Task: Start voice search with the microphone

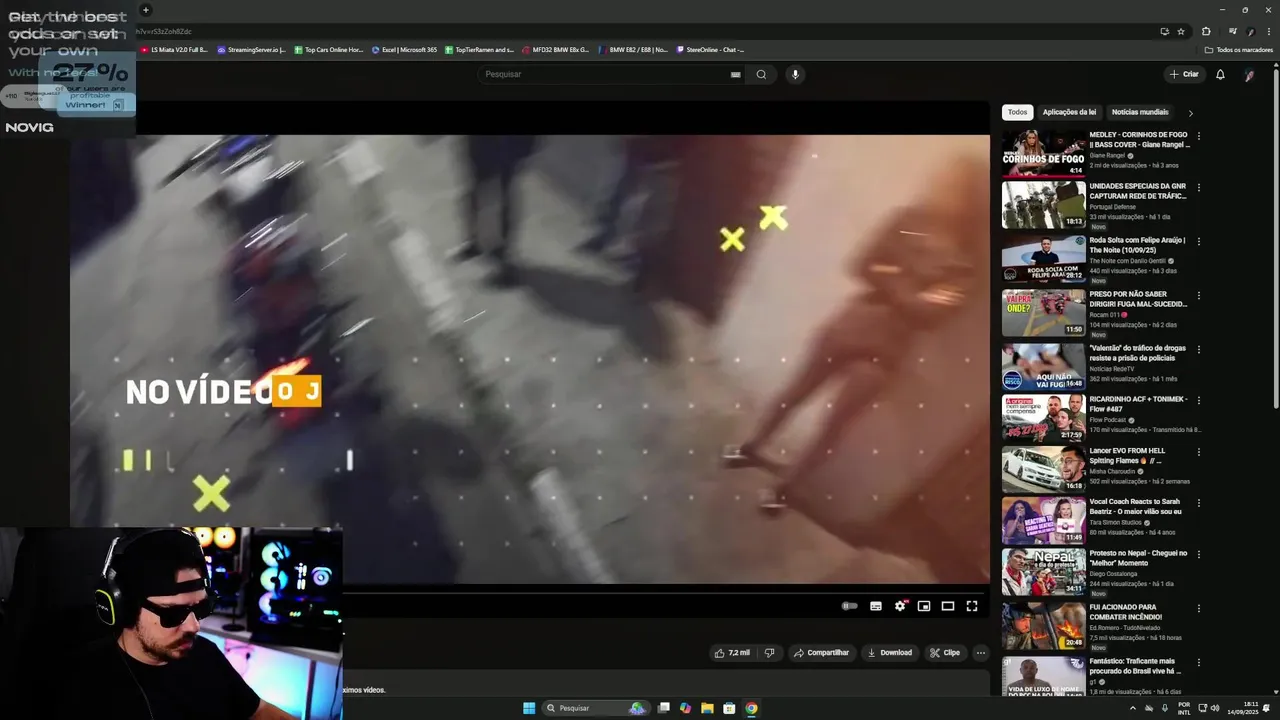Action: [x=795, y=74]
